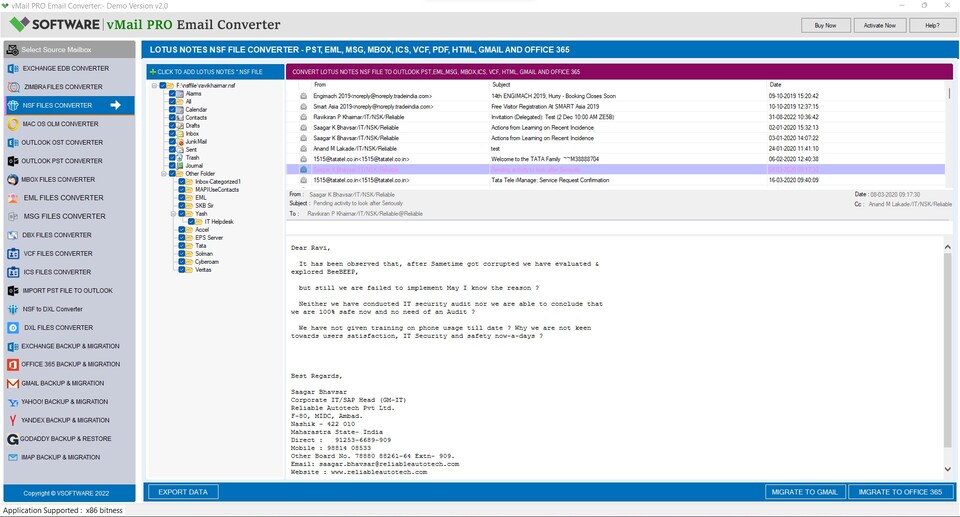Uncheck the Inbox folder checkbox
The height and width of the screenshot is (517, 960).
pos(173,134)
